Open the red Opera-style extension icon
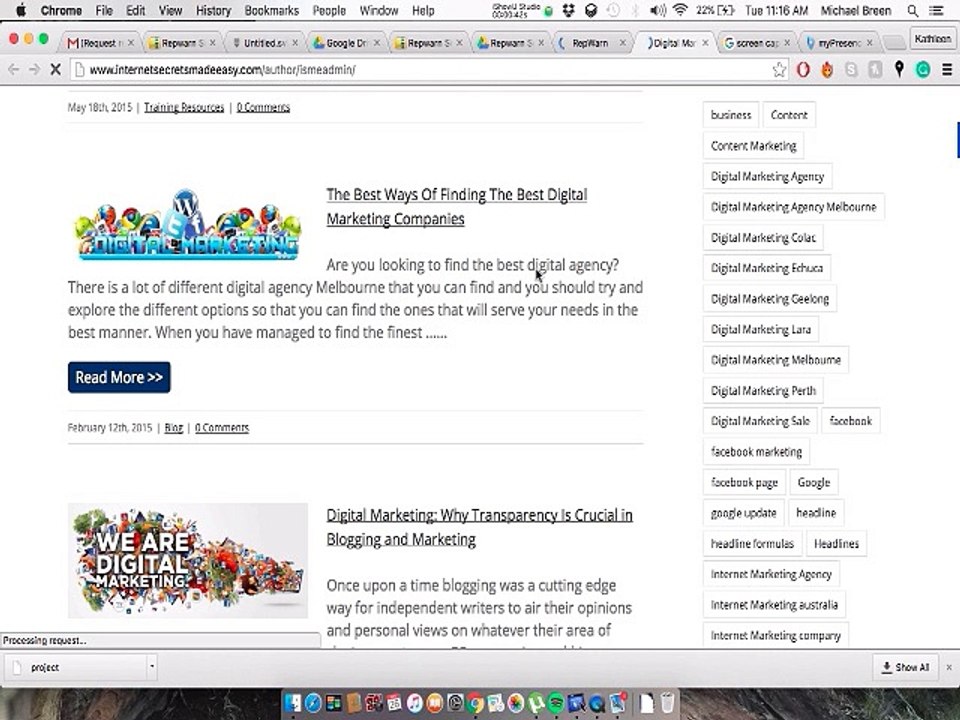The height and width of the screenshot is (720, 960). coord(803,70)
